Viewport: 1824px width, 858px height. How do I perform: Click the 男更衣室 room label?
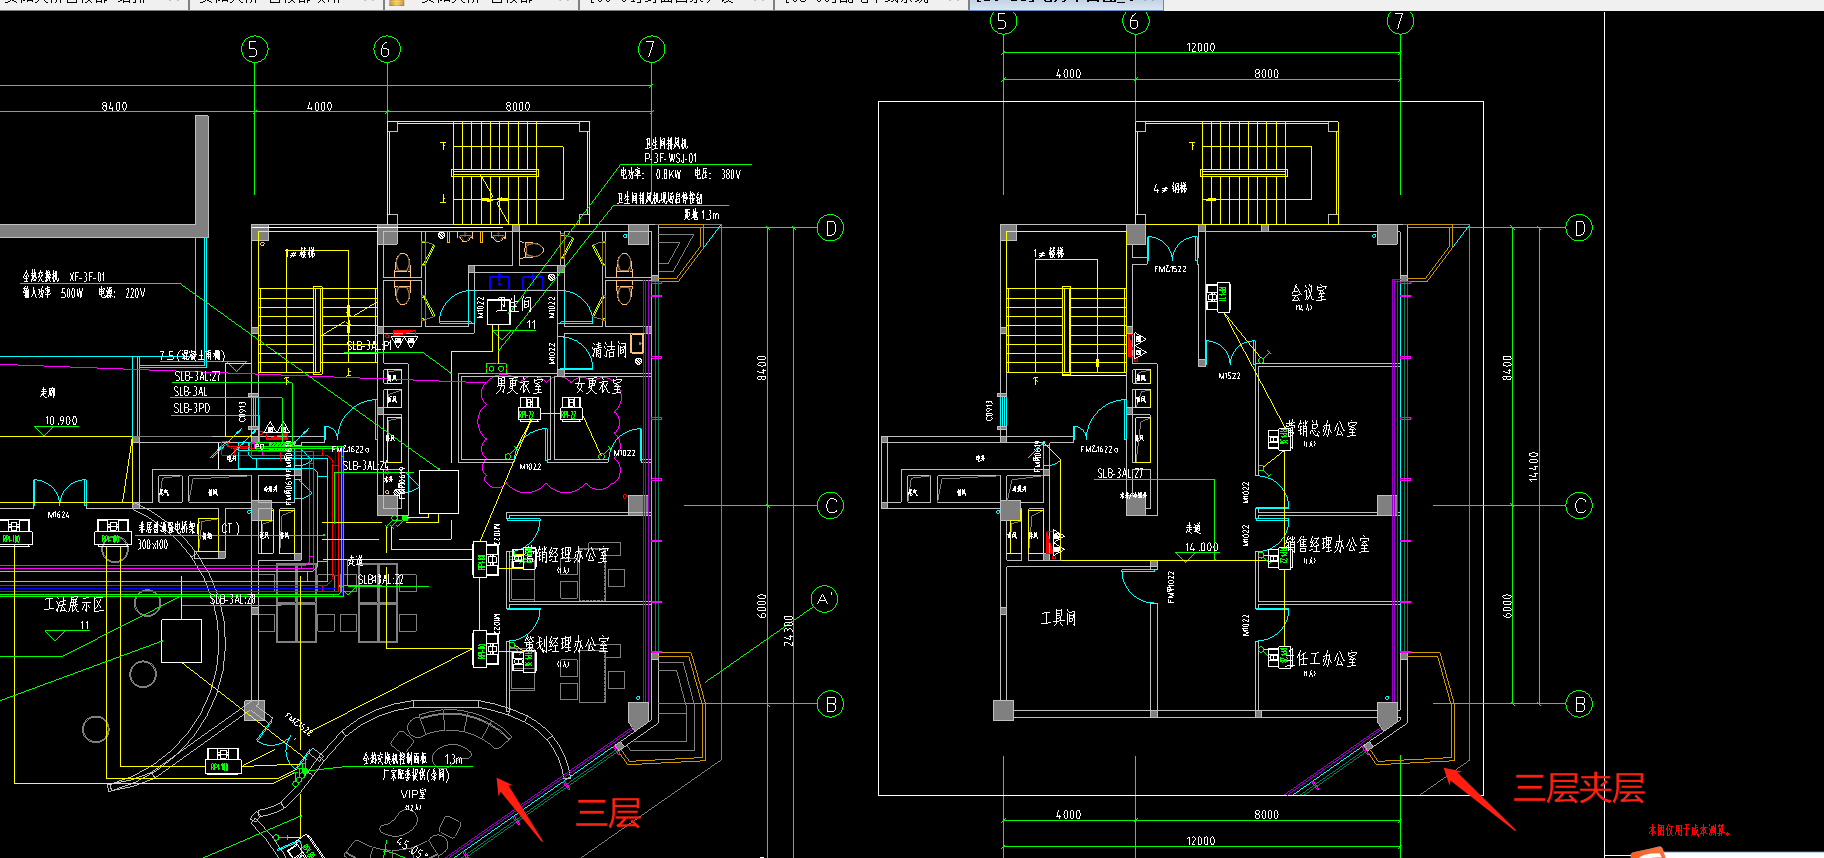point(519,385)
